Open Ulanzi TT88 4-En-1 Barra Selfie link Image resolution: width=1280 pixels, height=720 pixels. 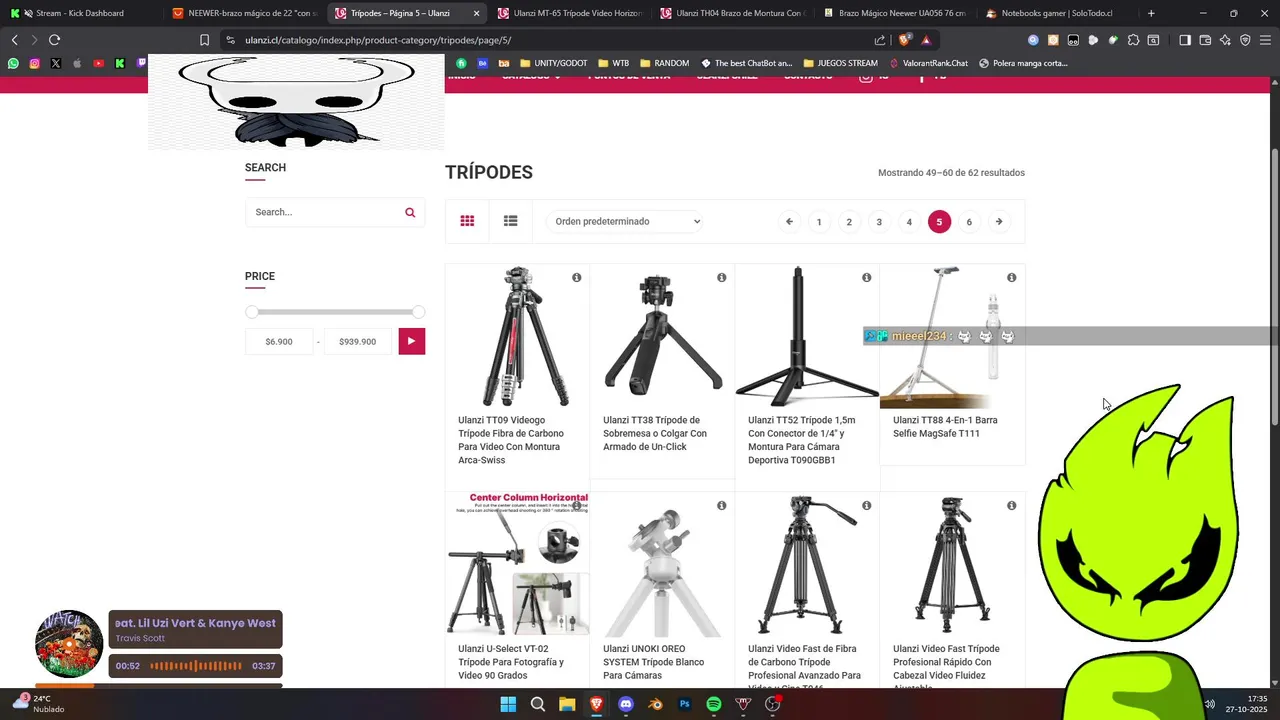click(945, 427)
